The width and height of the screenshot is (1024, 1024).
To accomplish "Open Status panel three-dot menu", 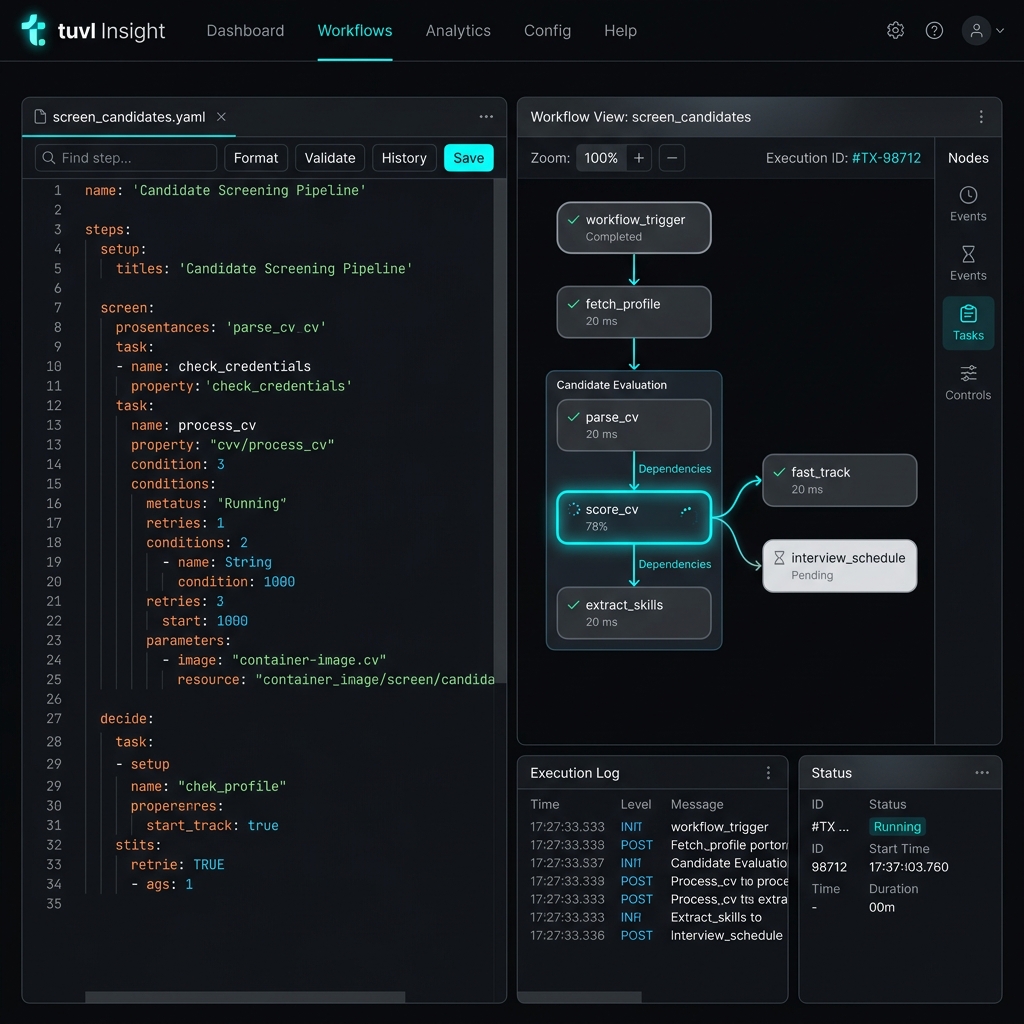I will pyautogui.click(x=982, y=773).
